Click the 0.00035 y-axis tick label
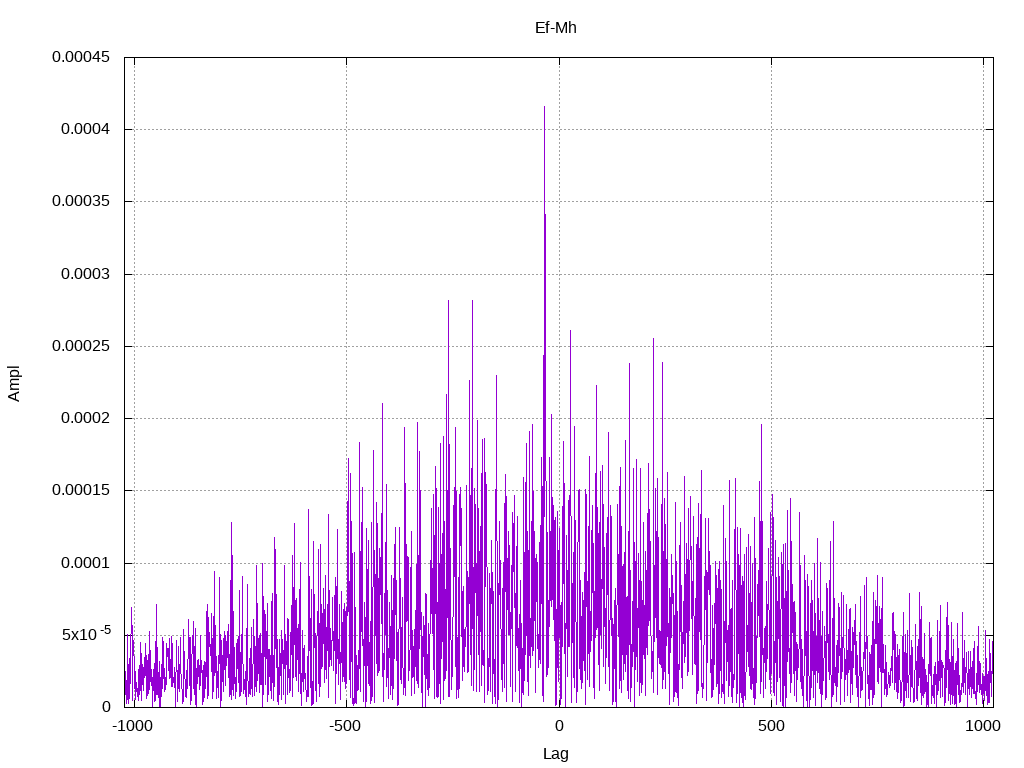 [x=81, y=201]
